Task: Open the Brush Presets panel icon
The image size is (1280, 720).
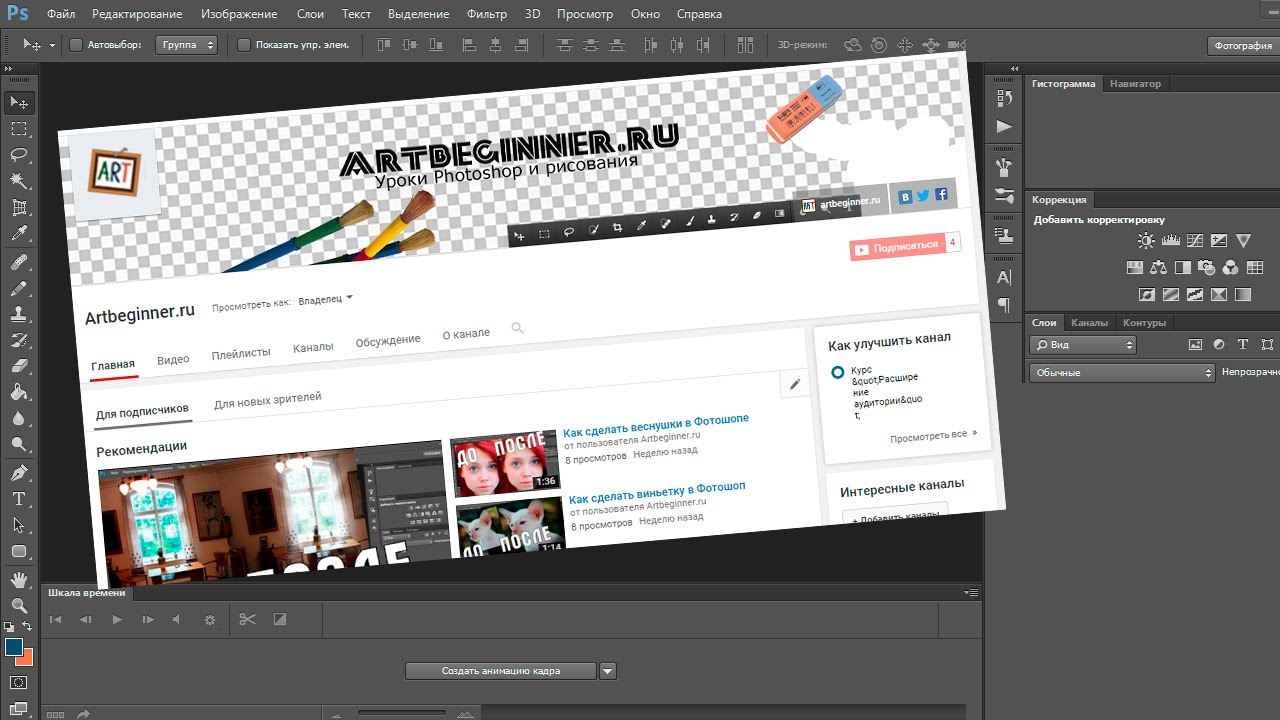Action: 1004,195
